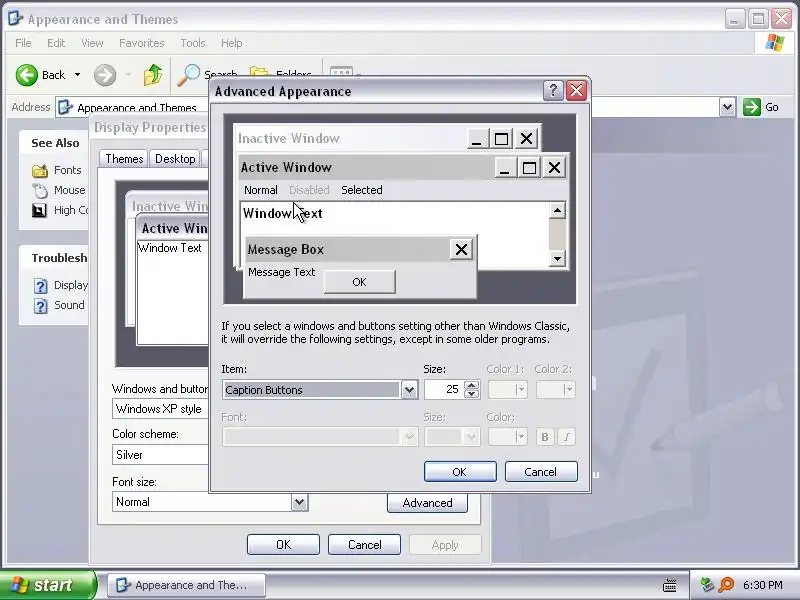Click the Folders toolbar icon
This screenshot has width=800, height=600.
coord(259,72)
